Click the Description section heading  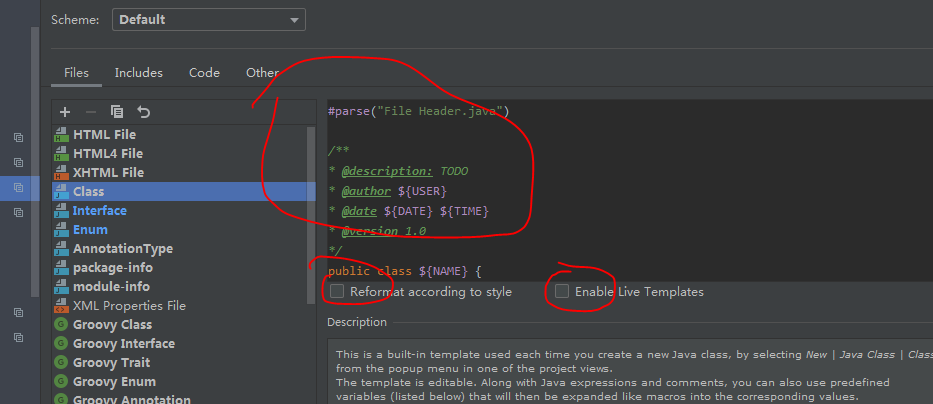pos(357,322)
